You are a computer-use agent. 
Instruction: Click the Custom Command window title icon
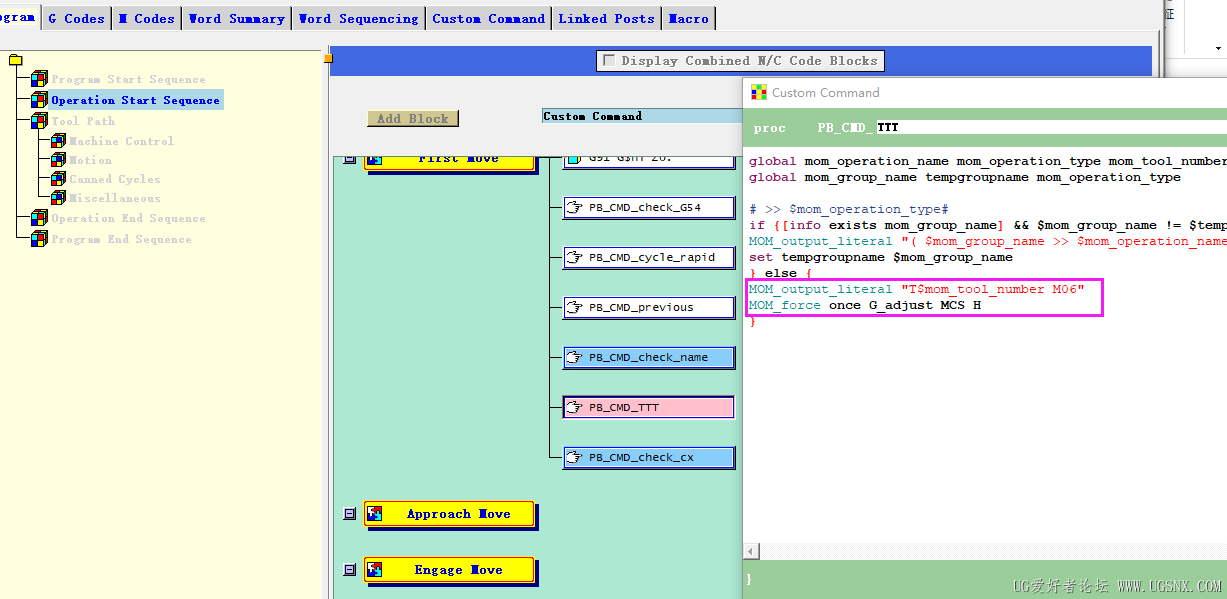(759, 93)
